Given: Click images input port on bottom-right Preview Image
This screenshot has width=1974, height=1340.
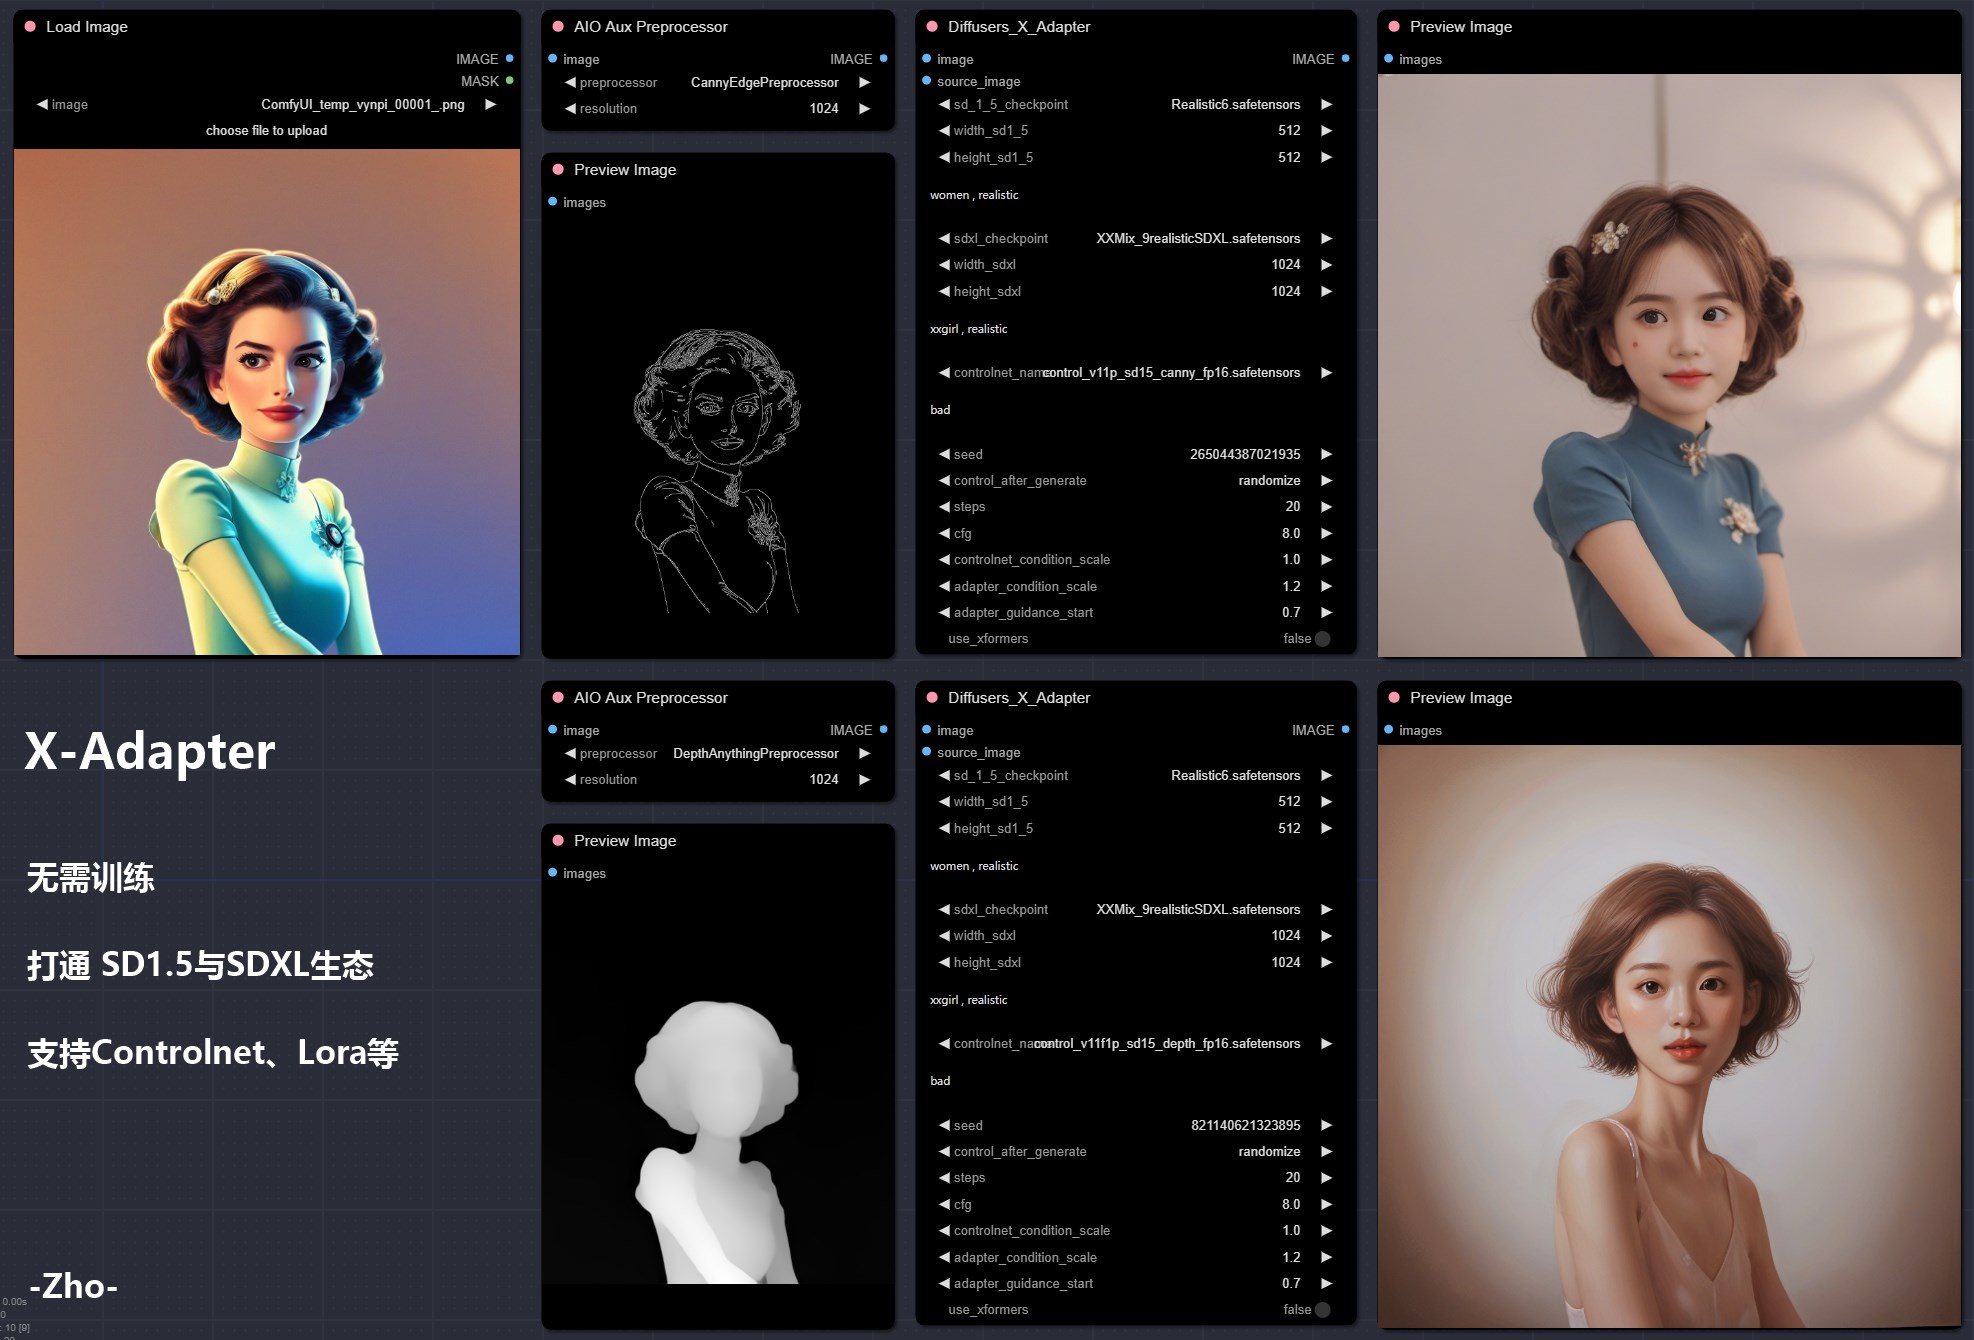Looking at the screenshot, I should tap(1389, 730).
